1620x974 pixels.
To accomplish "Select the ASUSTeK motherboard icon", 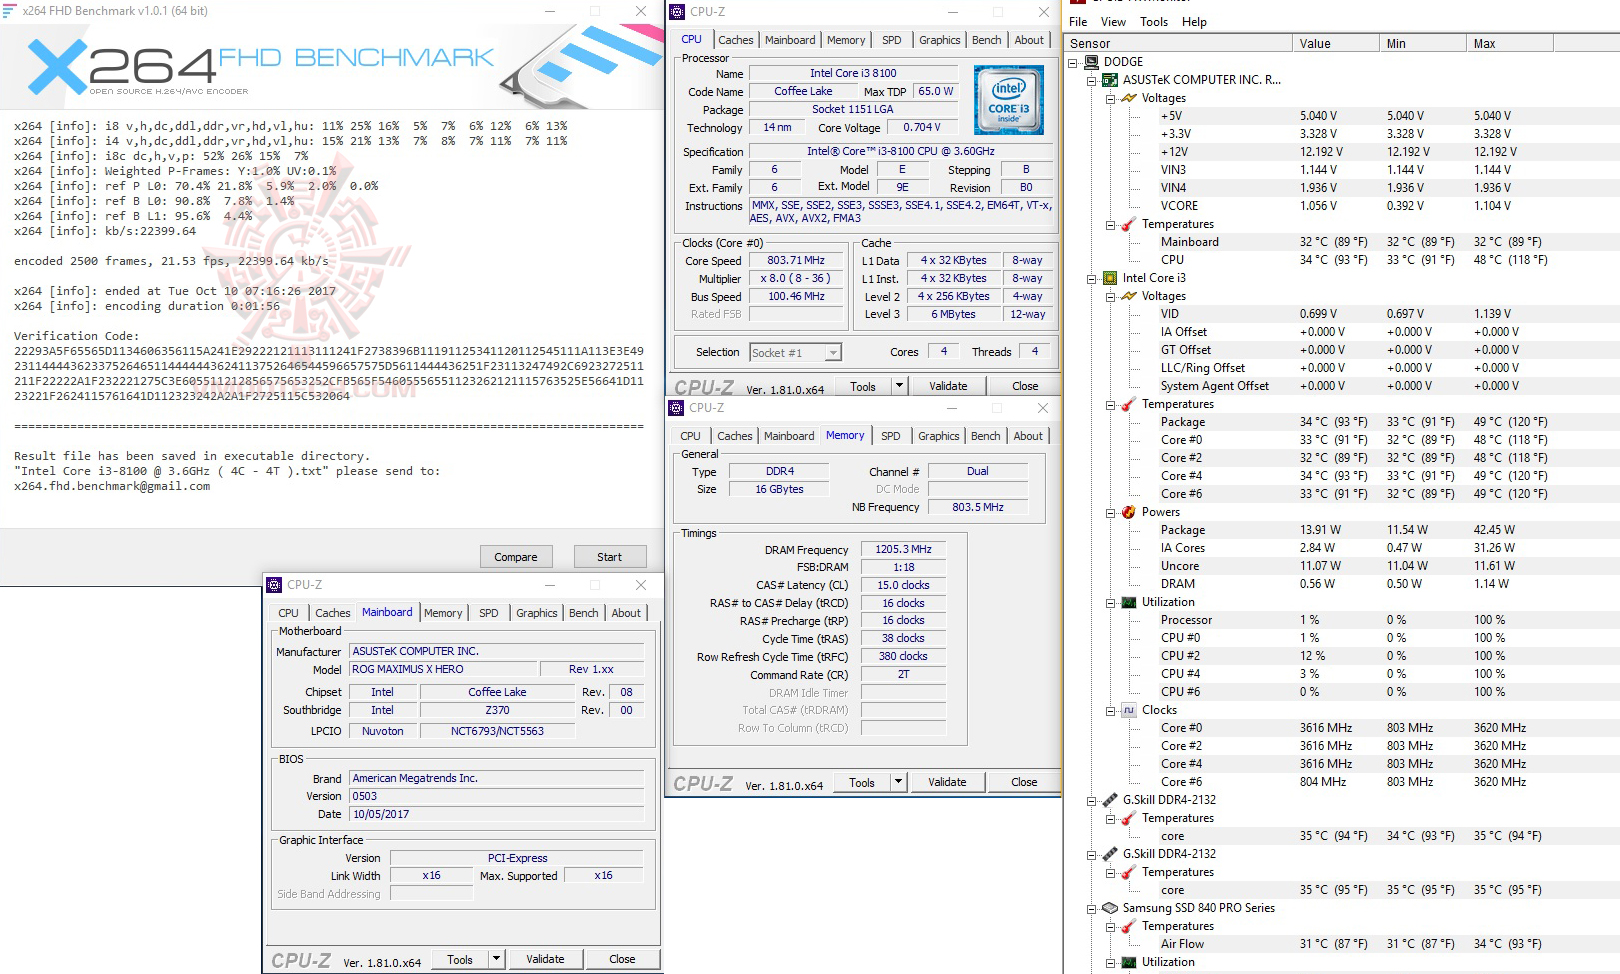I will click(x=1110, y=80).
